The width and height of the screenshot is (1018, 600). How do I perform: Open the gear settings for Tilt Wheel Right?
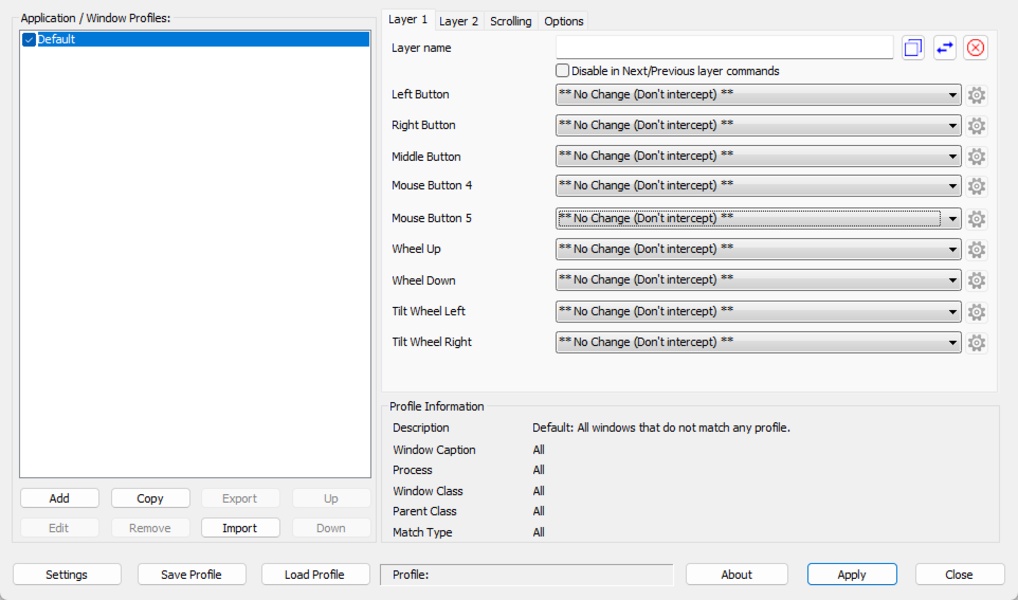pyautogui.click(x=976, y=343)
